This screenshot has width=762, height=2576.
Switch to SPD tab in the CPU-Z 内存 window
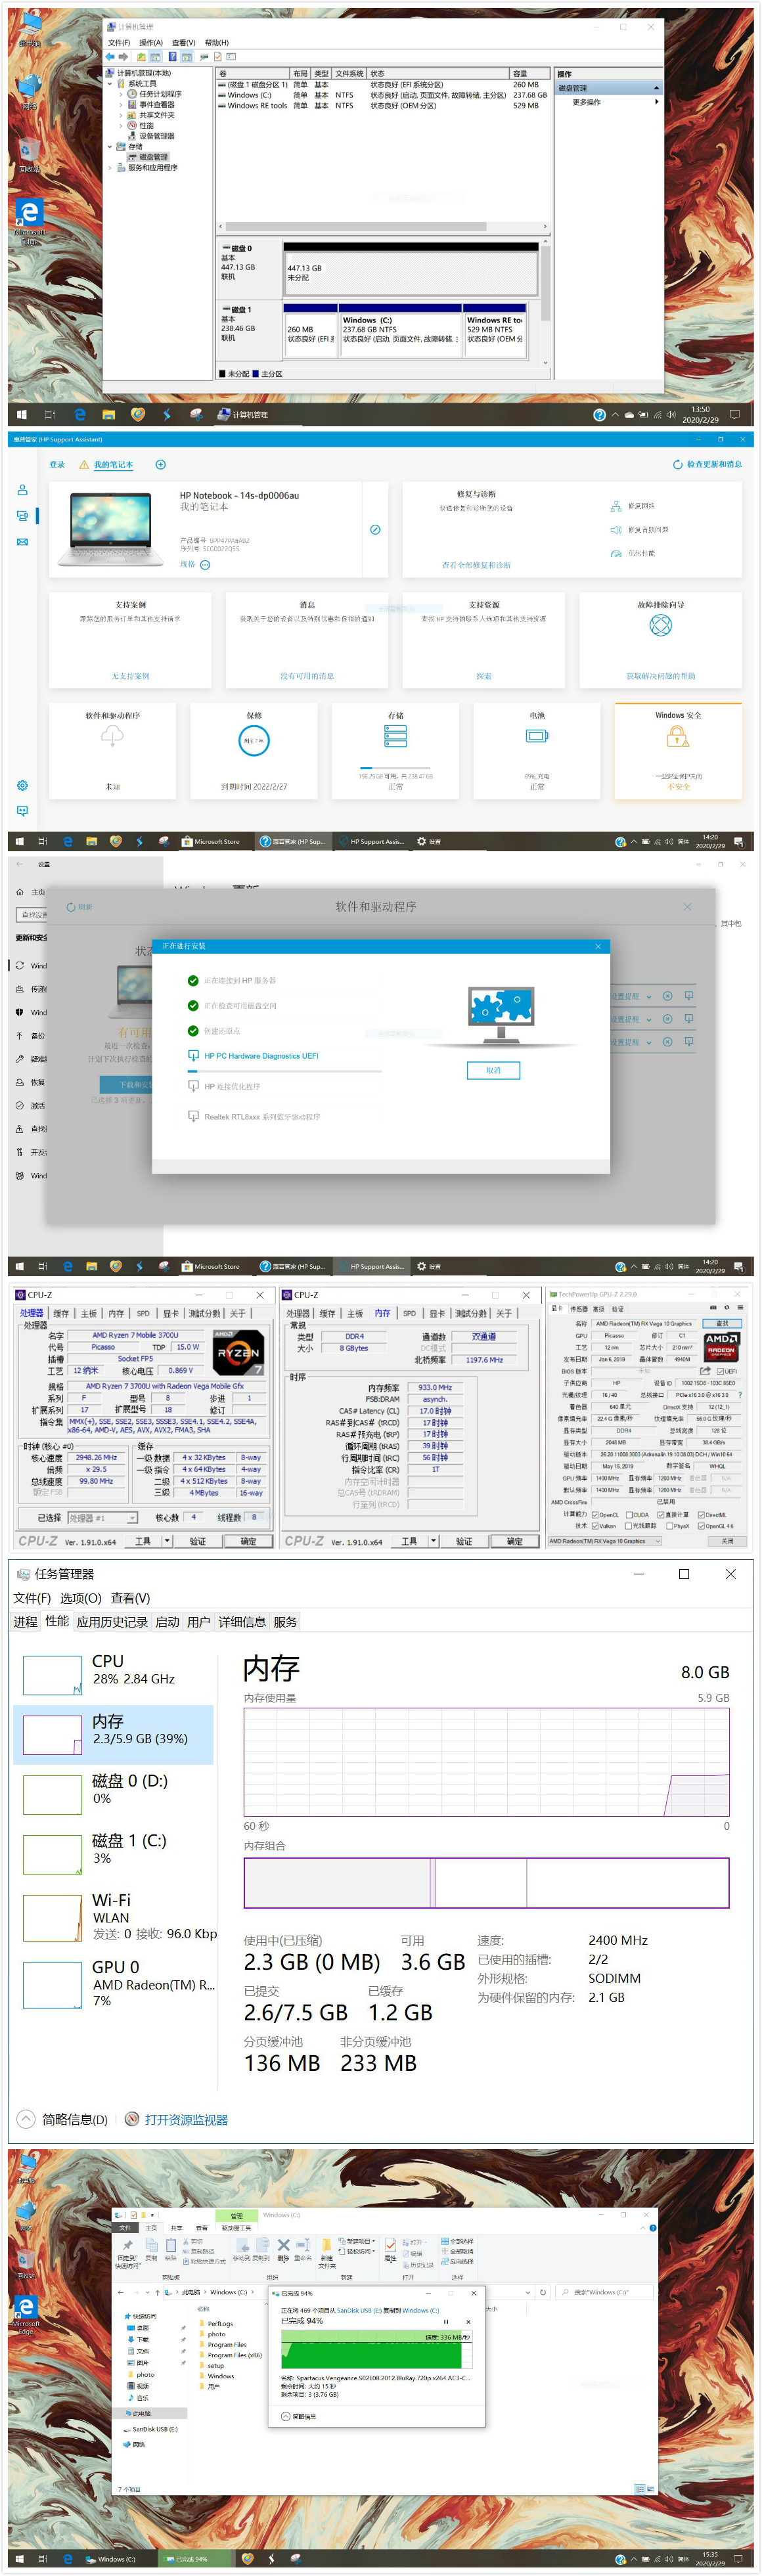pyautogui.click(x=409, y=1313)
